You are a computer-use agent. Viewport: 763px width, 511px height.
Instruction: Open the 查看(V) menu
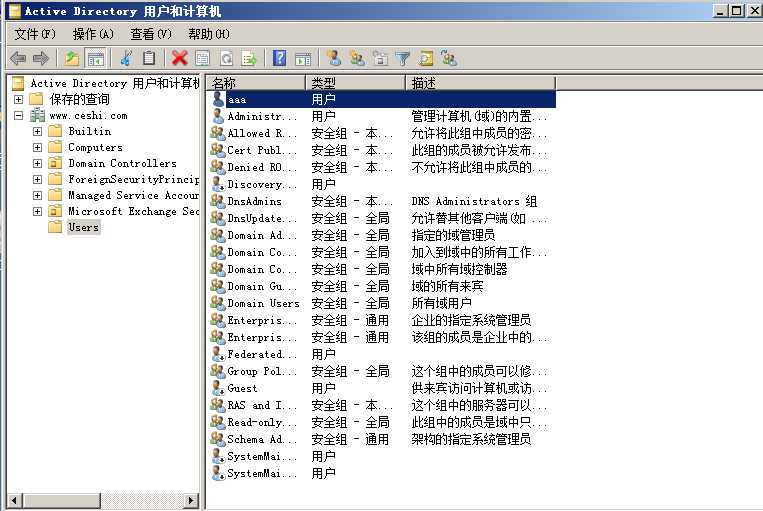[151, 34]
